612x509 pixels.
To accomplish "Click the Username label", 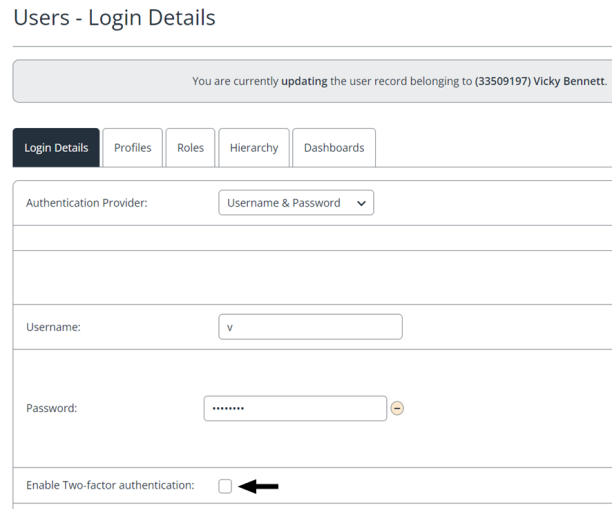I will [53, 327].
